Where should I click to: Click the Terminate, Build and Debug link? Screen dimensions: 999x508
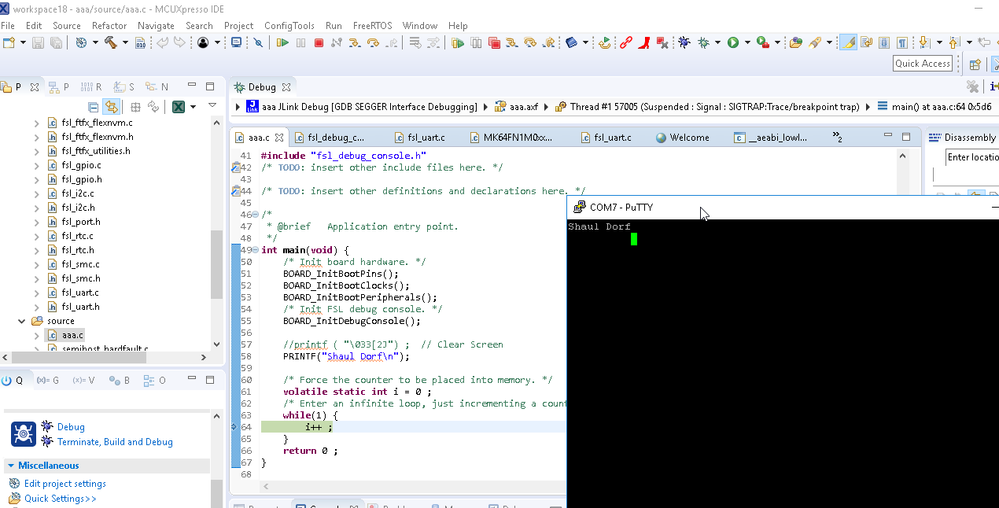coord(114,441)
